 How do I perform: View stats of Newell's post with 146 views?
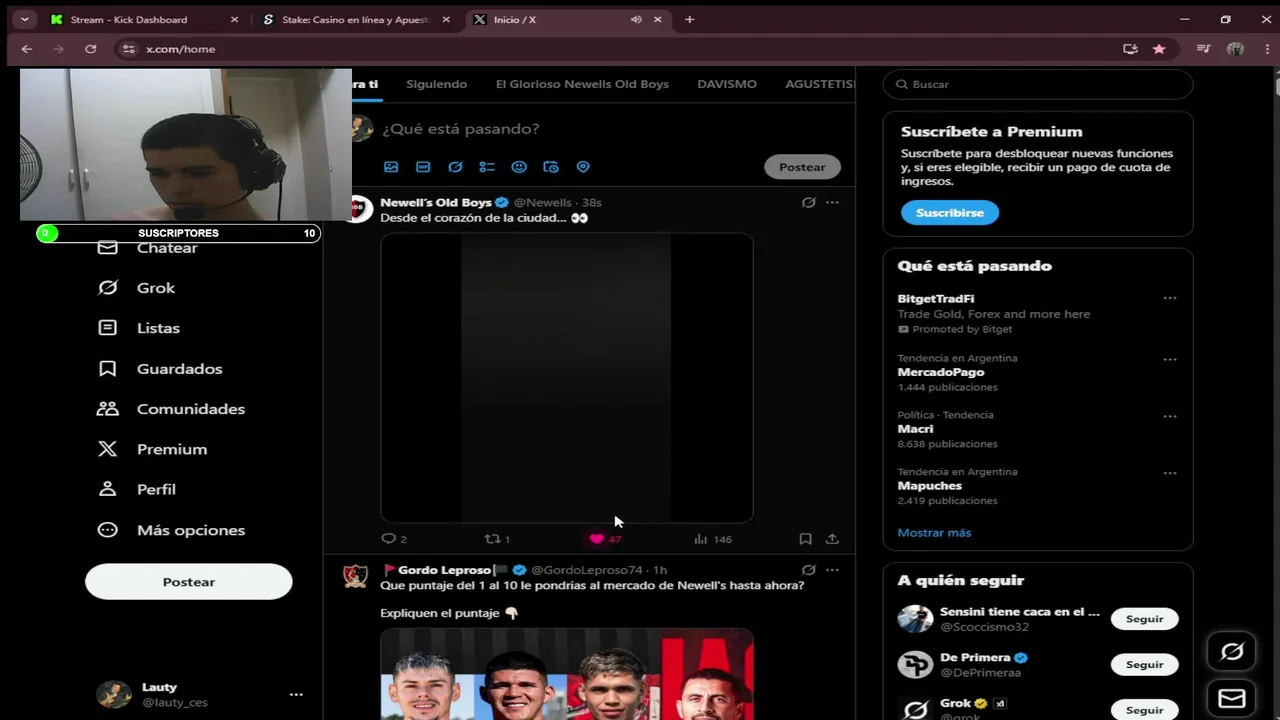point(713,539)
